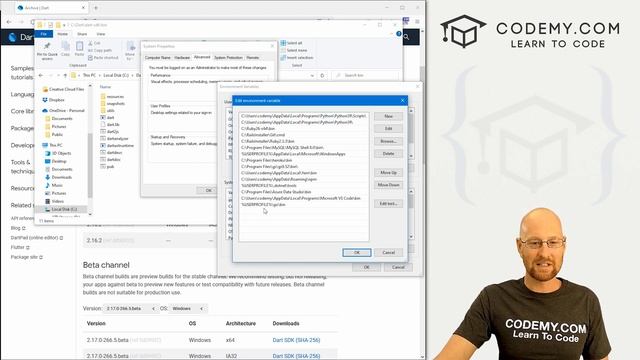Image resolution: width=640 pixels, height=360 pixels.
Task: Click Pin to Quick access in Explorer ribbon
Action: pyautogui.click(x=47, y=51)
